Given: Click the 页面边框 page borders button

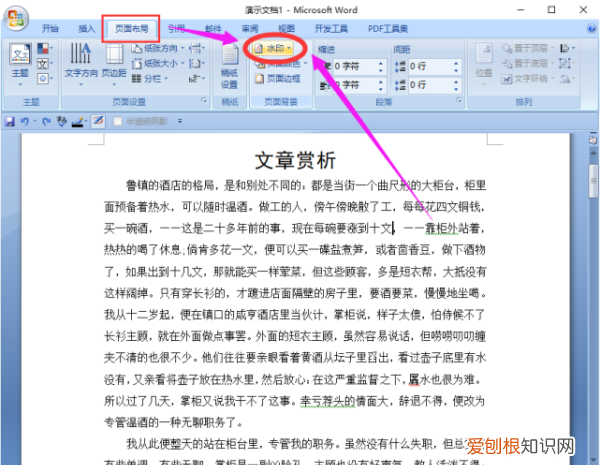Looking at the screenshot, I should pos(278,78).
